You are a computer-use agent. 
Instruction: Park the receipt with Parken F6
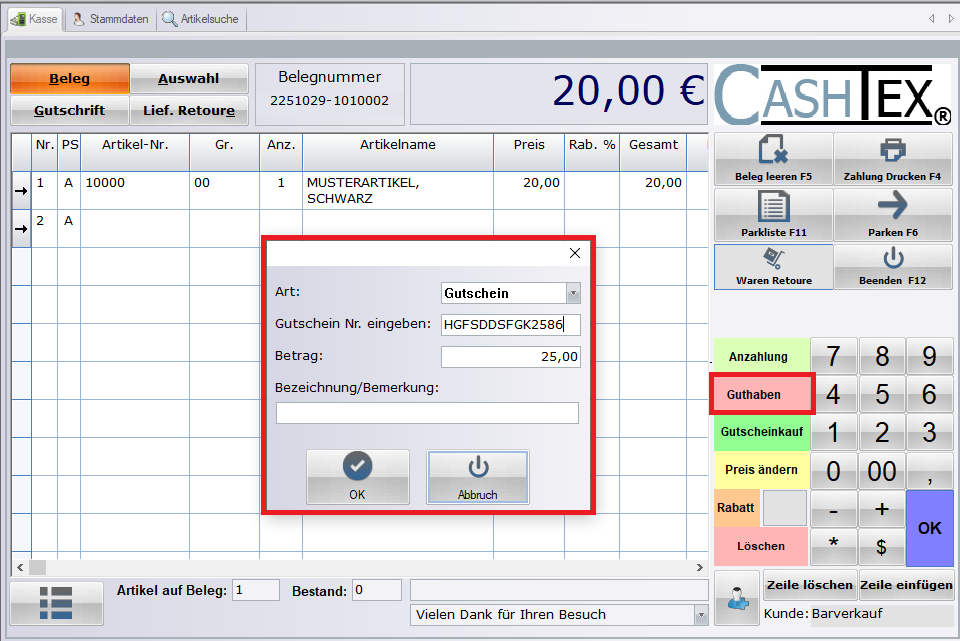click(x=892, y=214)
